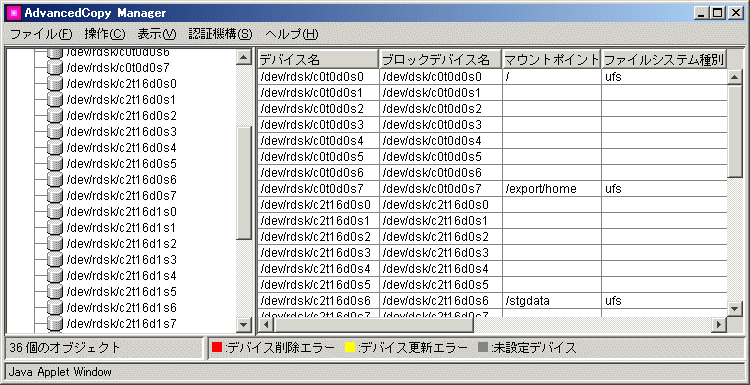The image size is (750, 385).
Task: Click disk icon for /dev/rdsk/c2t16d1s3 in tree
Action: [x=55, y=260]
